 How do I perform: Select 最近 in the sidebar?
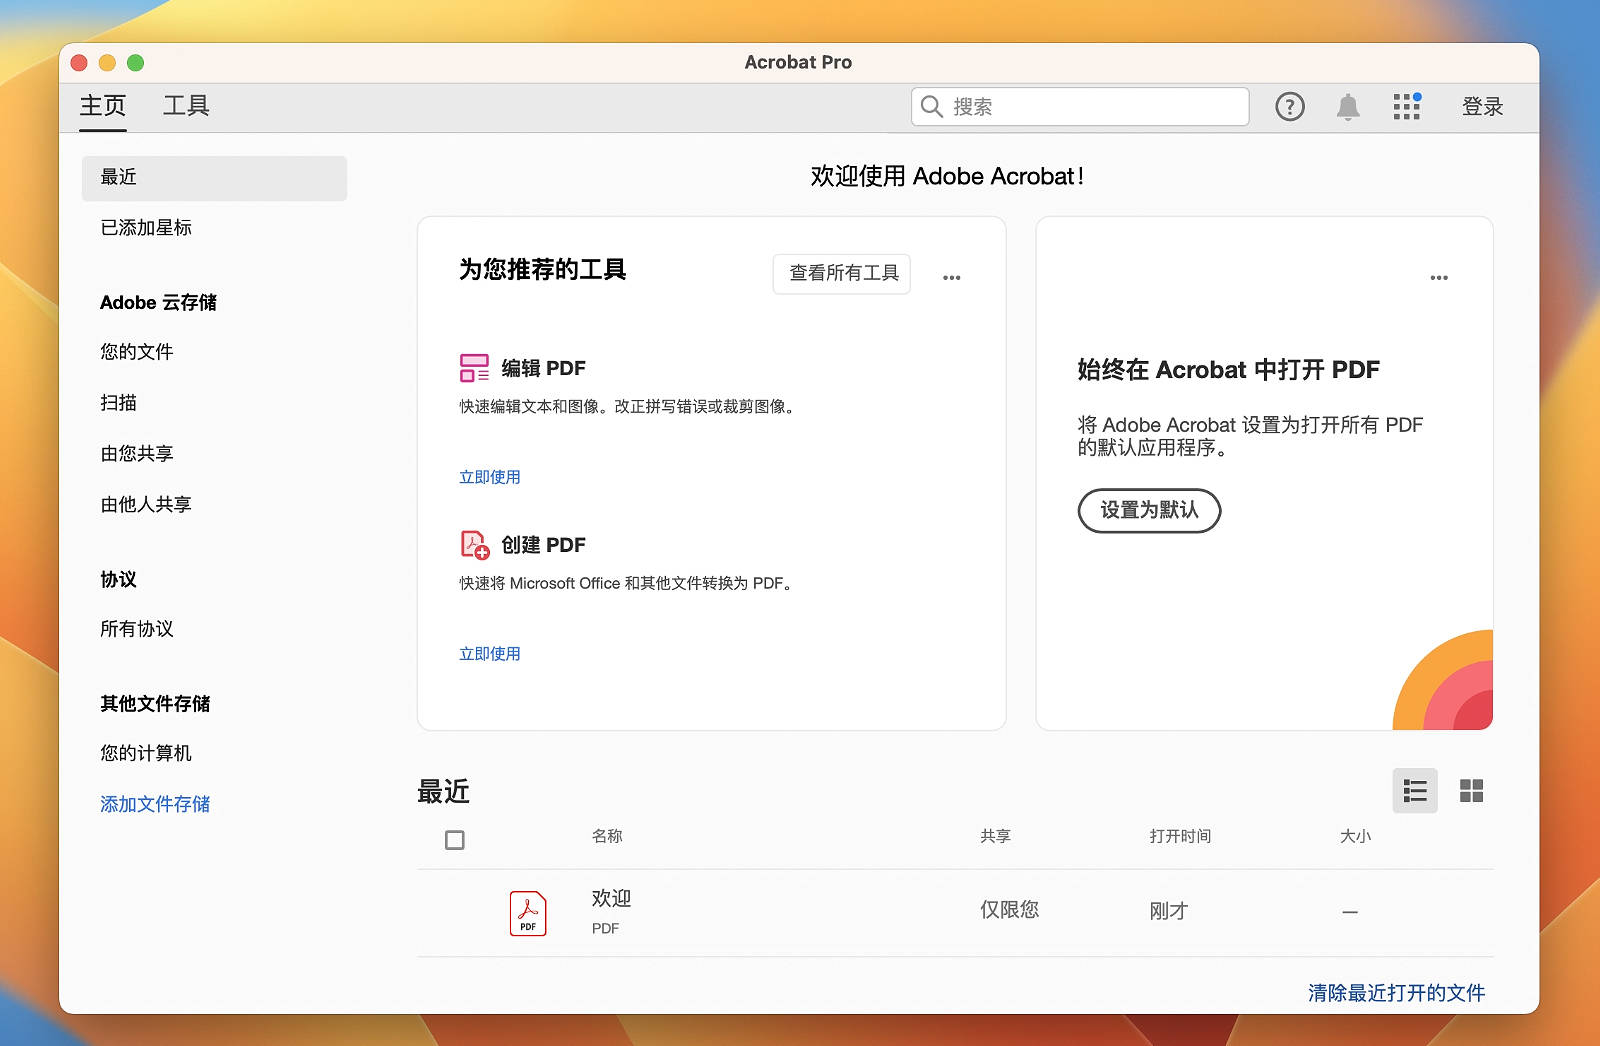click(x=214, y=178)
